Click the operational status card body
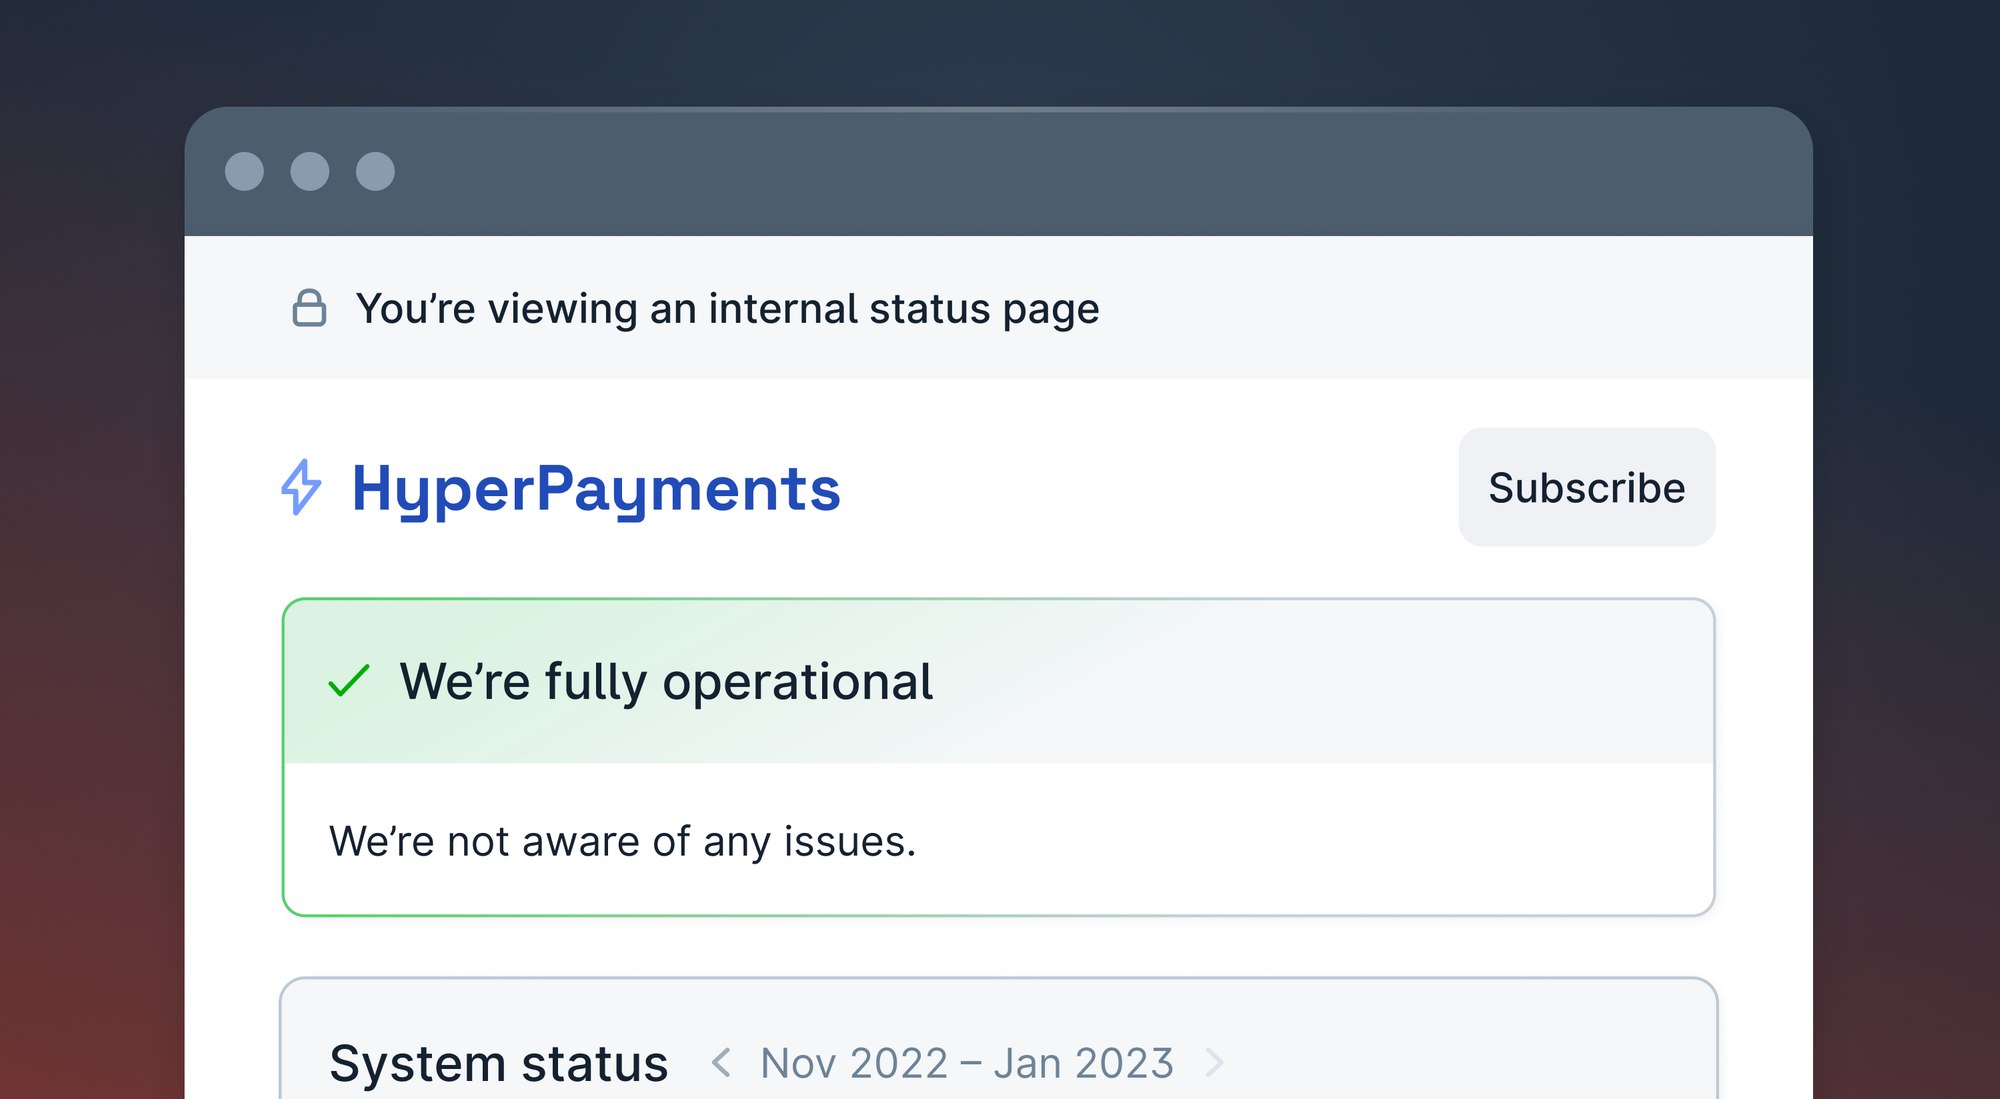 [x=1300, y=840]
